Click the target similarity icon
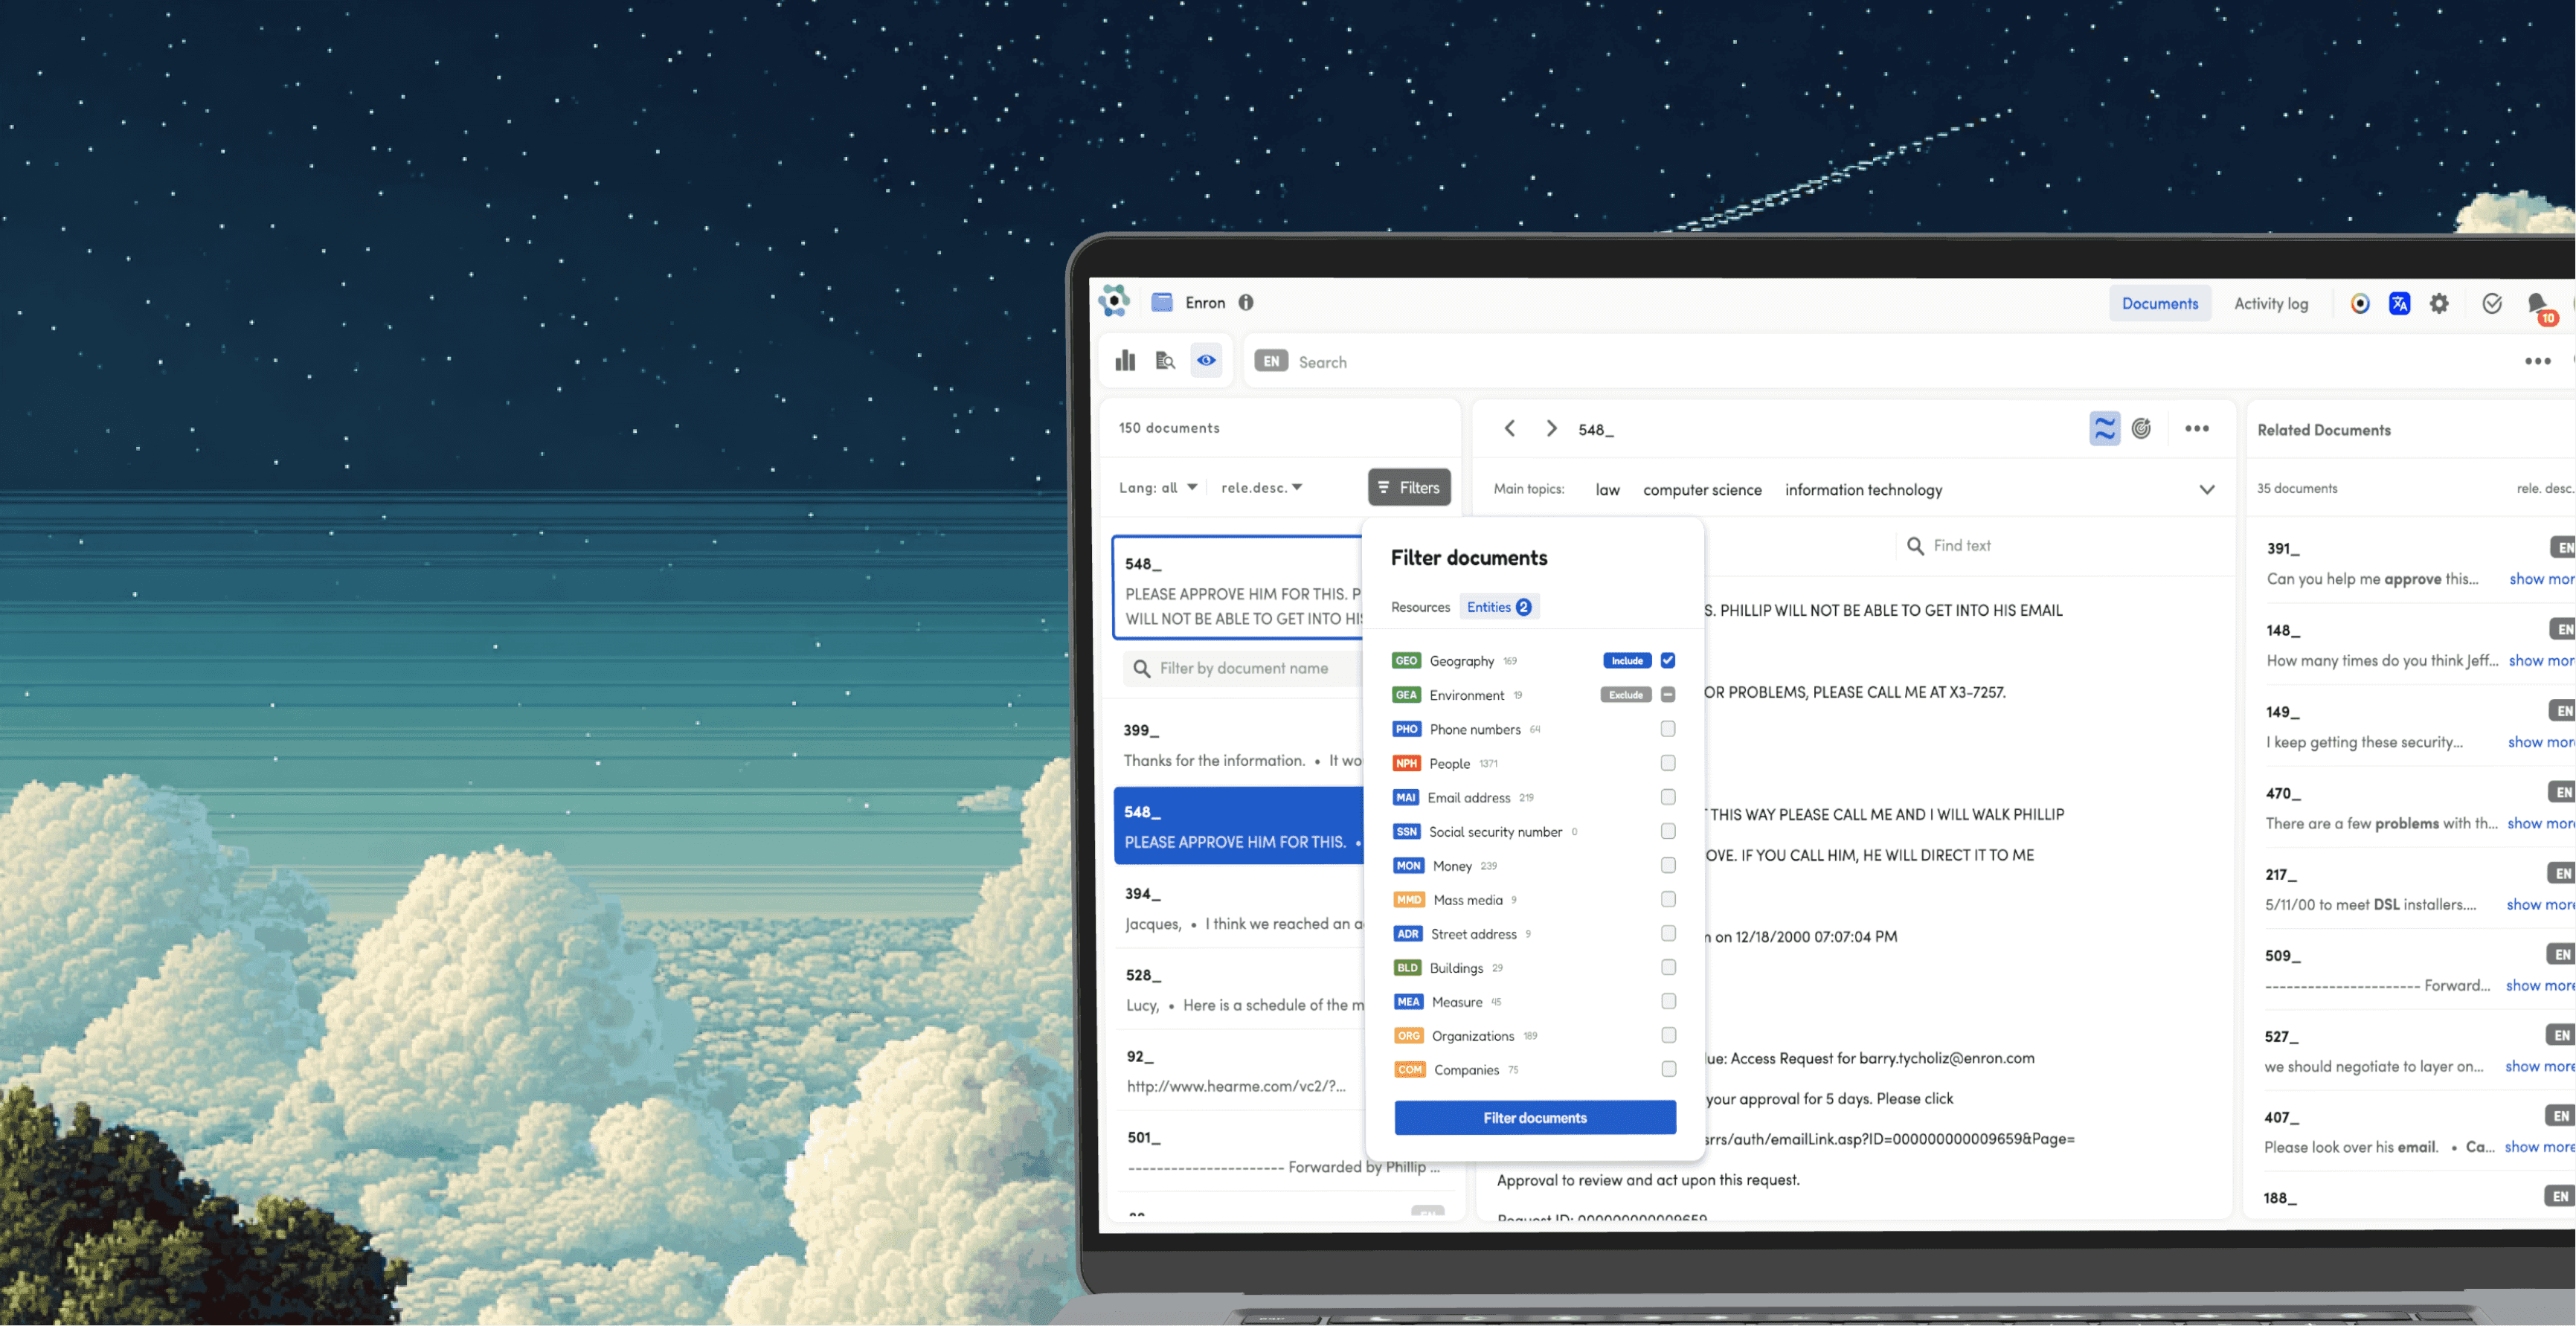Screen dimensions: 2576x1326 coord(2141,428)
